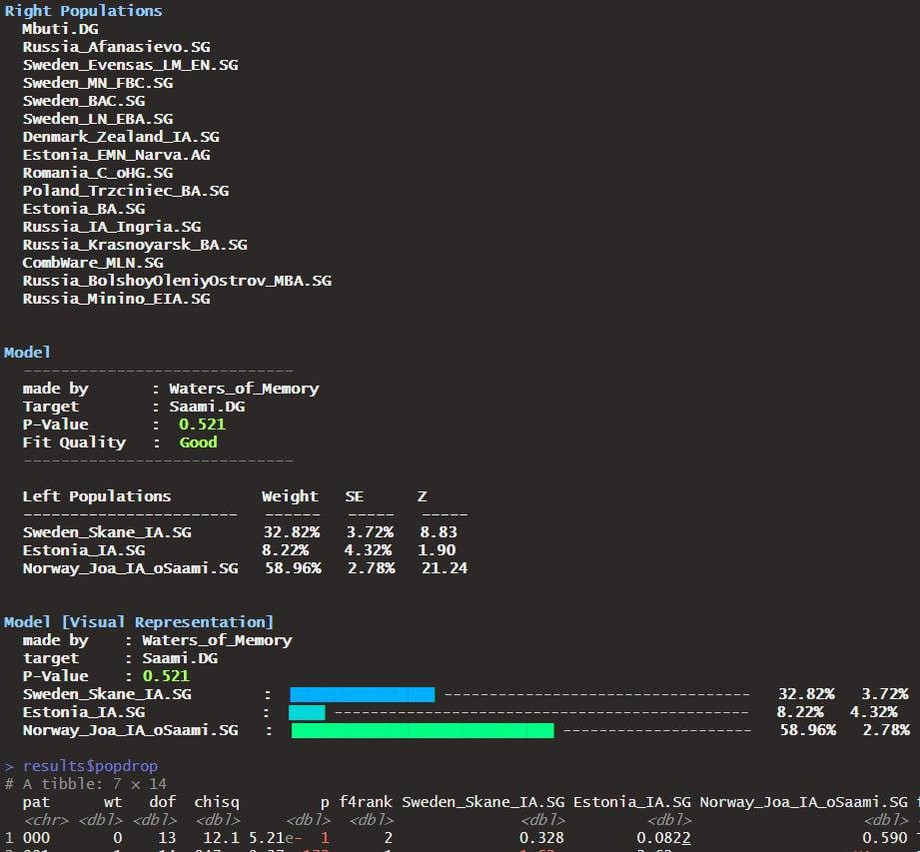Click Waters_of_Memory in Visual Representation block
Image resolution: width=920 pixels, height=852 pixels.
[x=217, y=640]
